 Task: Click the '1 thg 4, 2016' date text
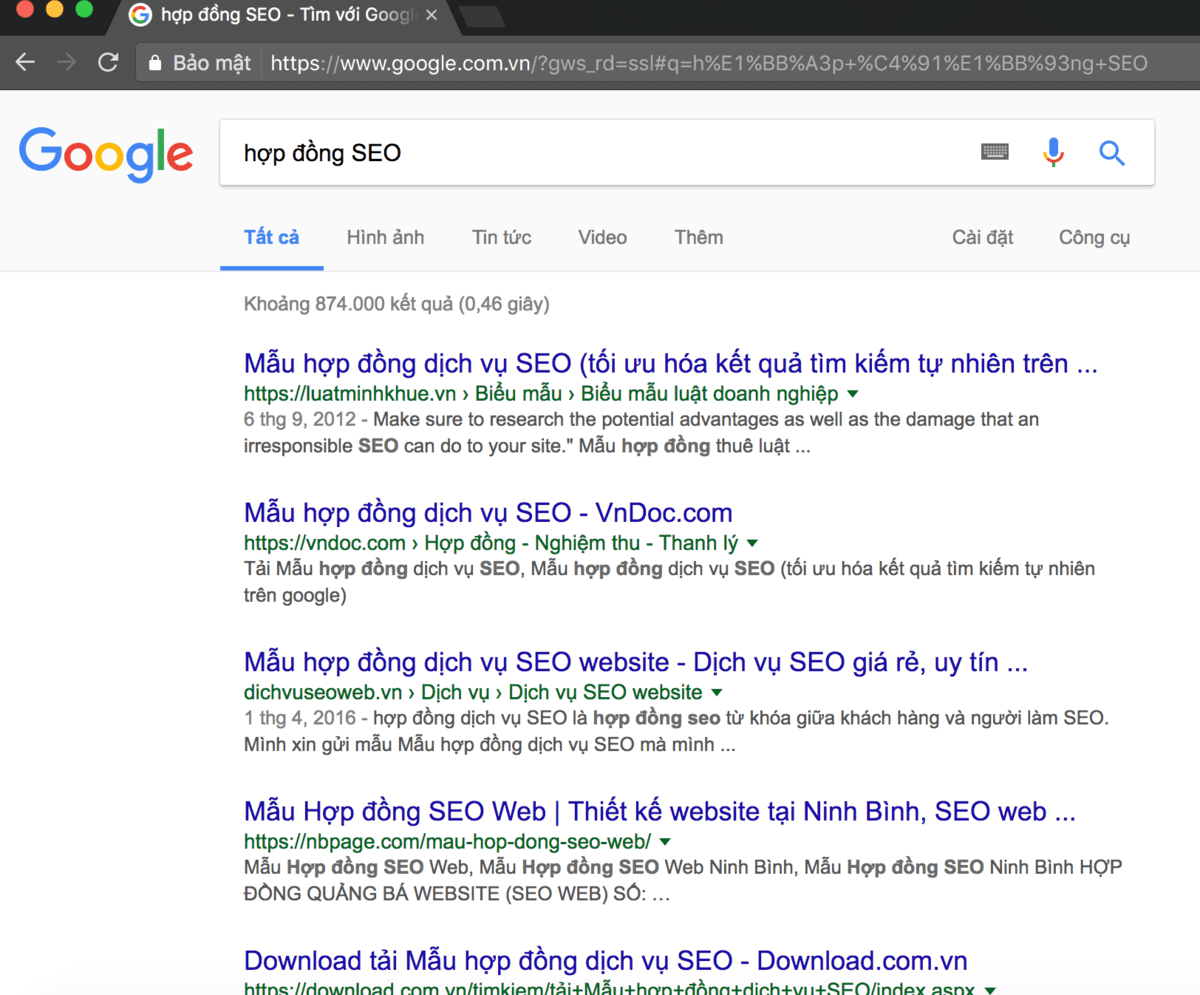[300, 718]
